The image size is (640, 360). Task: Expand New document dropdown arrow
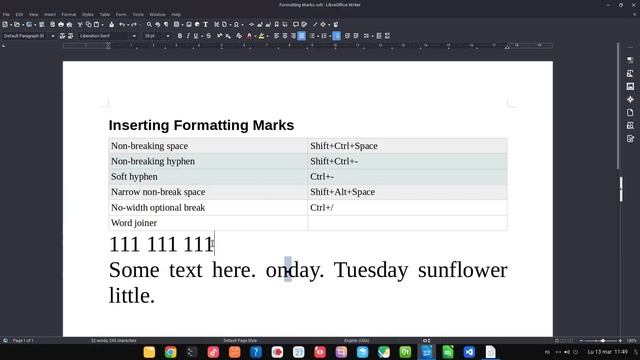pyautogui.click(x=11, y=24)
